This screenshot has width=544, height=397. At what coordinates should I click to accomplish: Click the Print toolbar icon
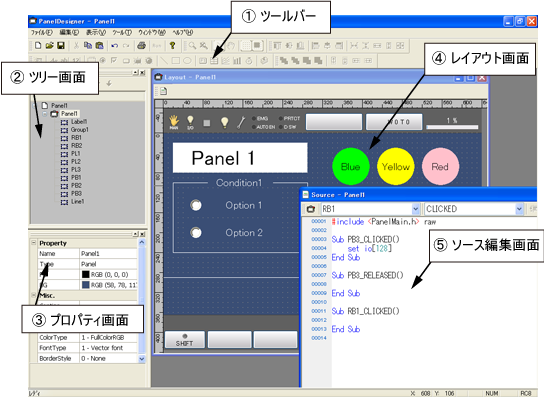click(x=141, y=45)
